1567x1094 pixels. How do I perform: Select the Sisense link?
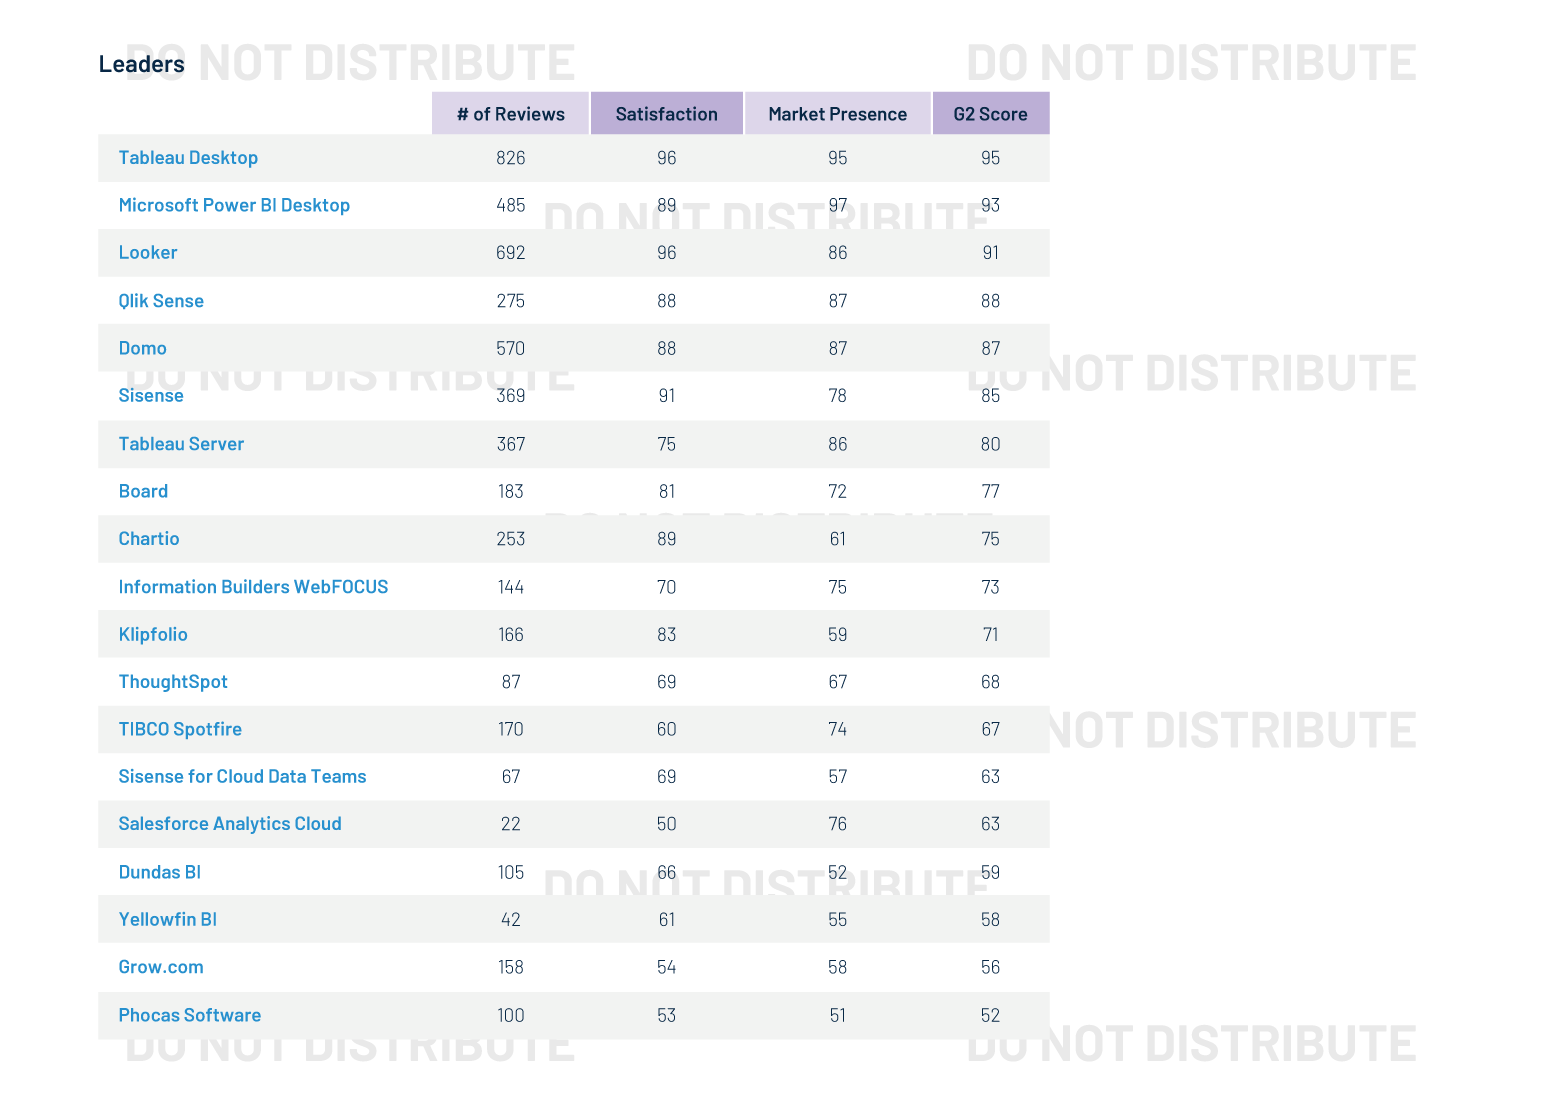(x=150, y=396)
